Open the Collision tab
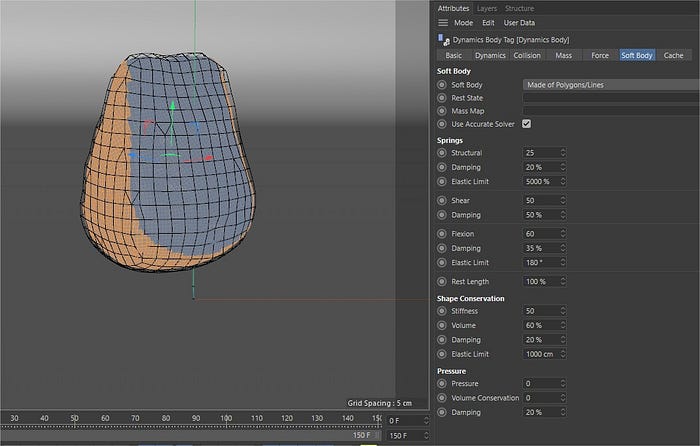Viewport: 700px width, 446px height. coord(527,55)
